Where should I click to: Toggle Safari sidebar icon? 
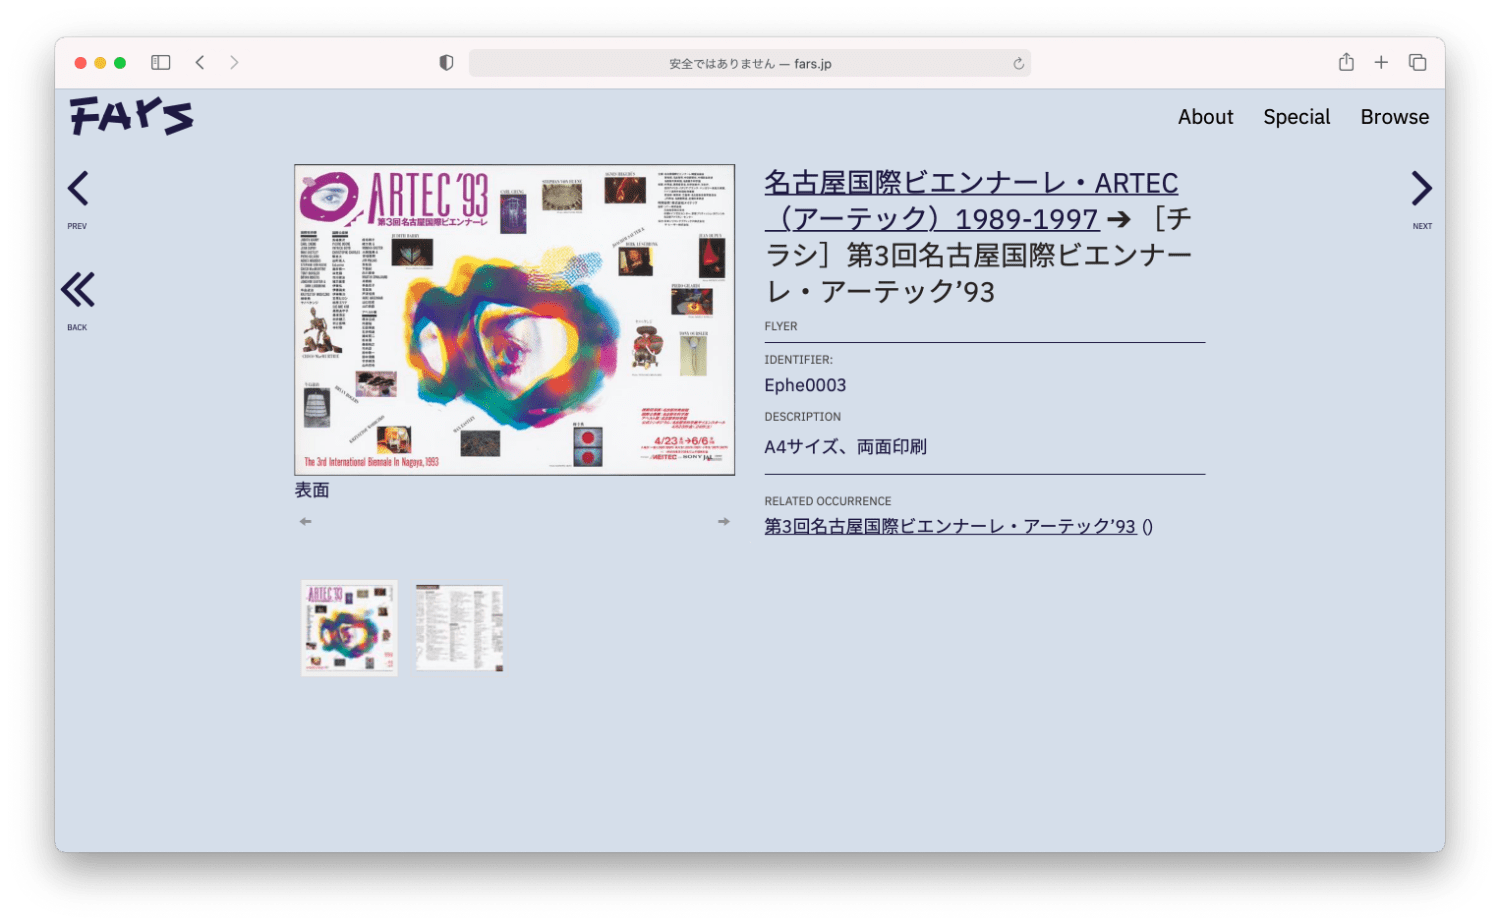pyautogui.click(x=161, y=62)
